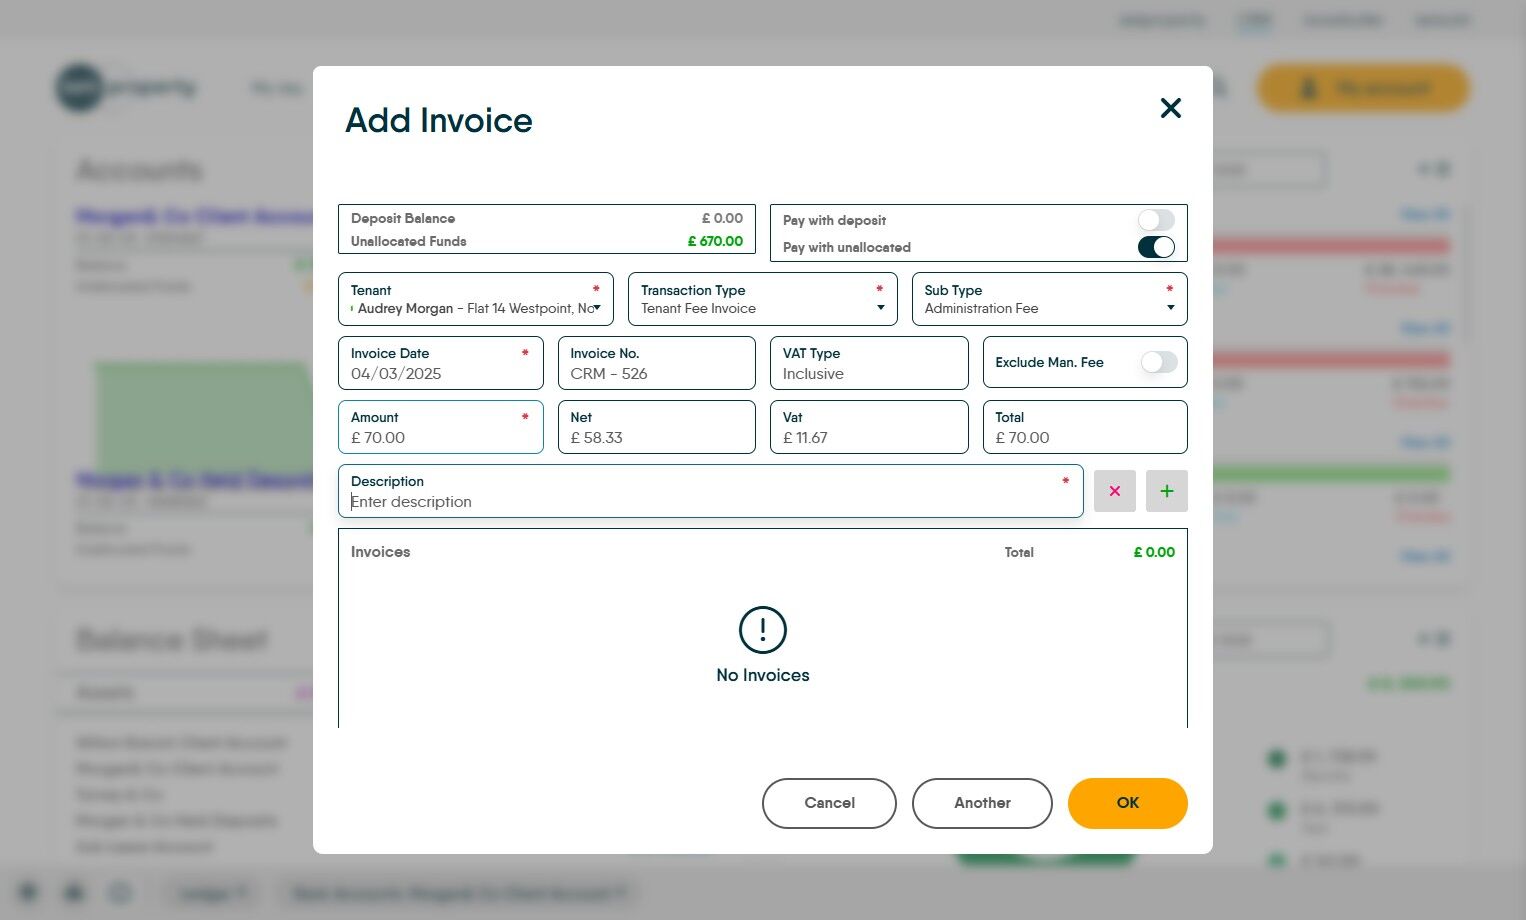Click the Net value field
Screen dimensions: 1526x920
[x=657, y=427]
